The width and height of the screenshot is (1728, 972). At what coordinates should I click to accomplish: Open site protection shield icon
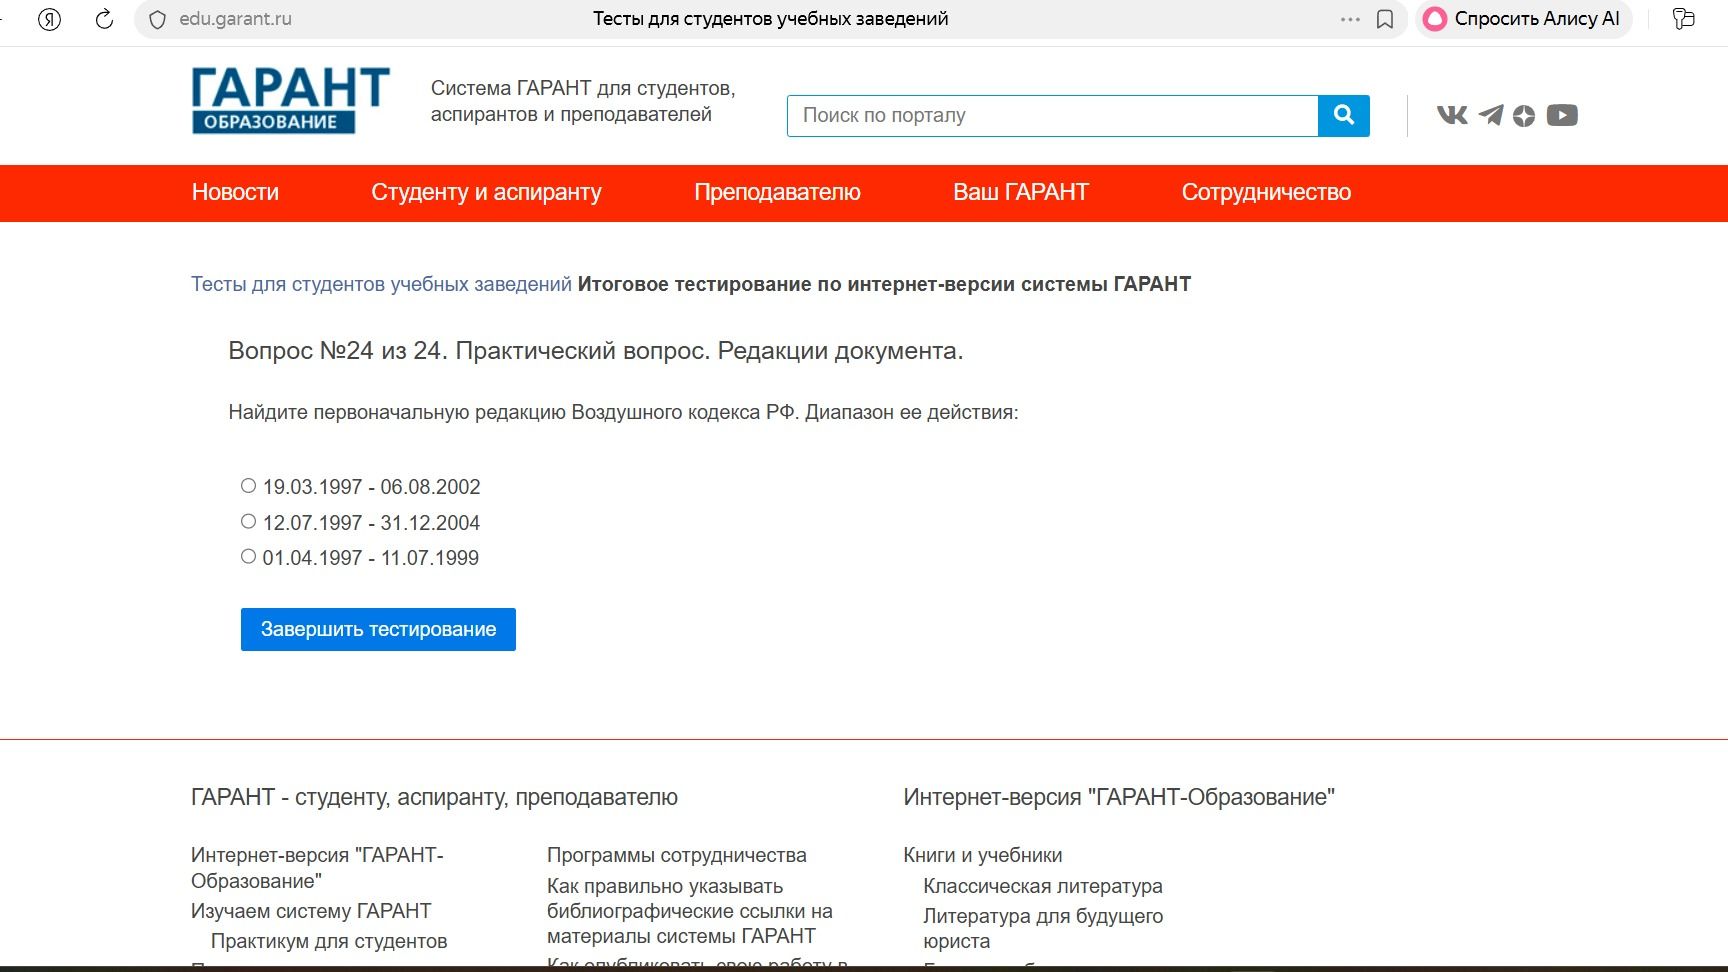tap(157, 19)
